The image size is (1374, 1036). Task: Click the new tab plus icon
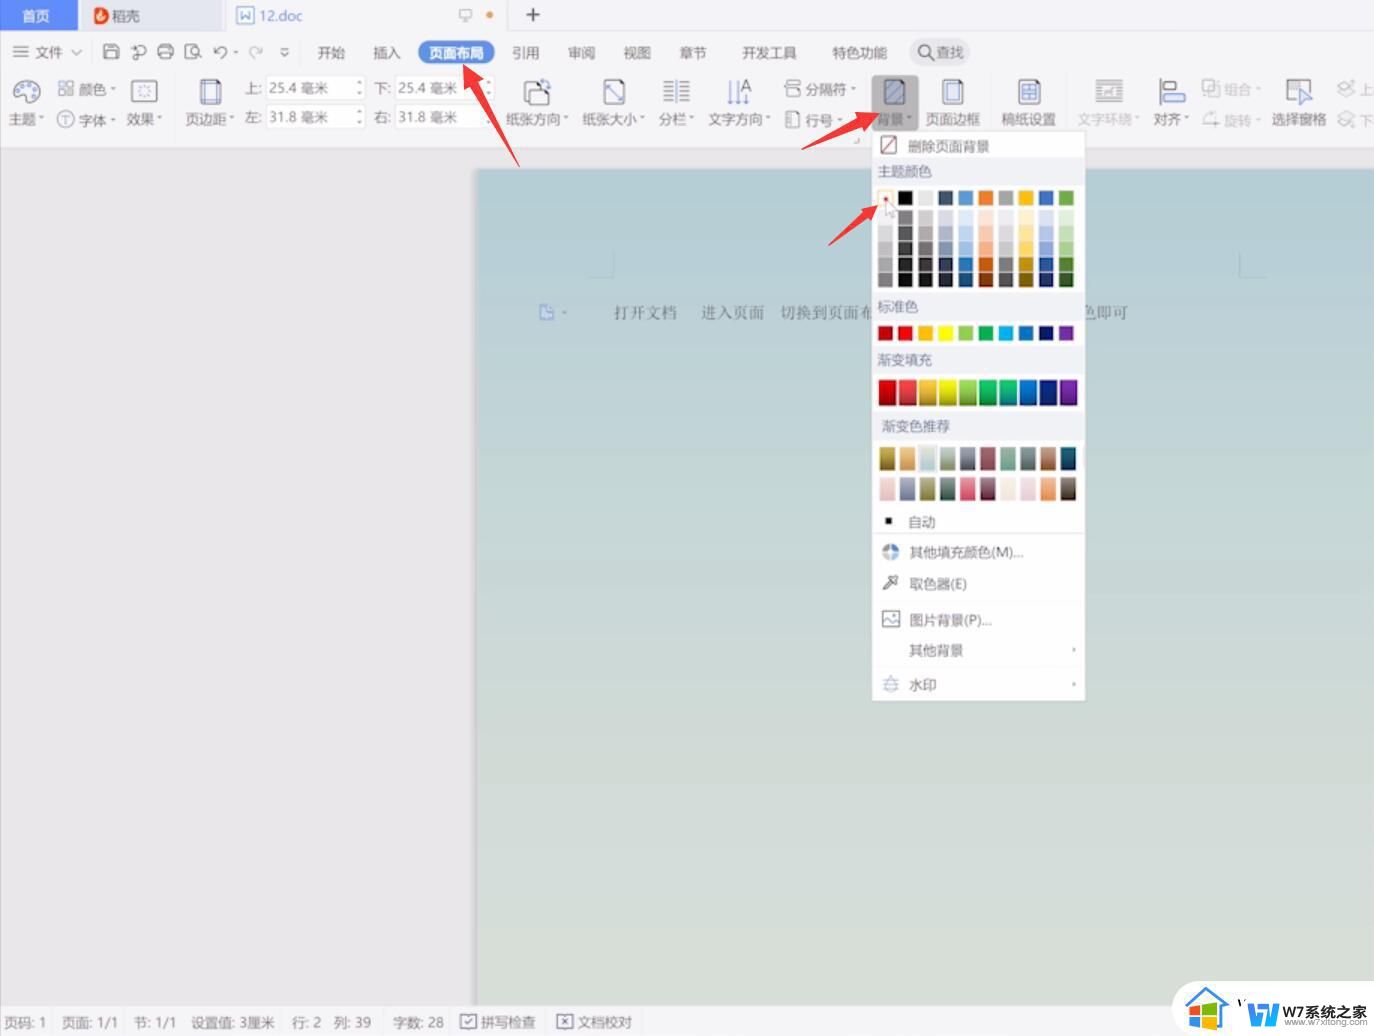pyautogui.click(x=533, y=15)
